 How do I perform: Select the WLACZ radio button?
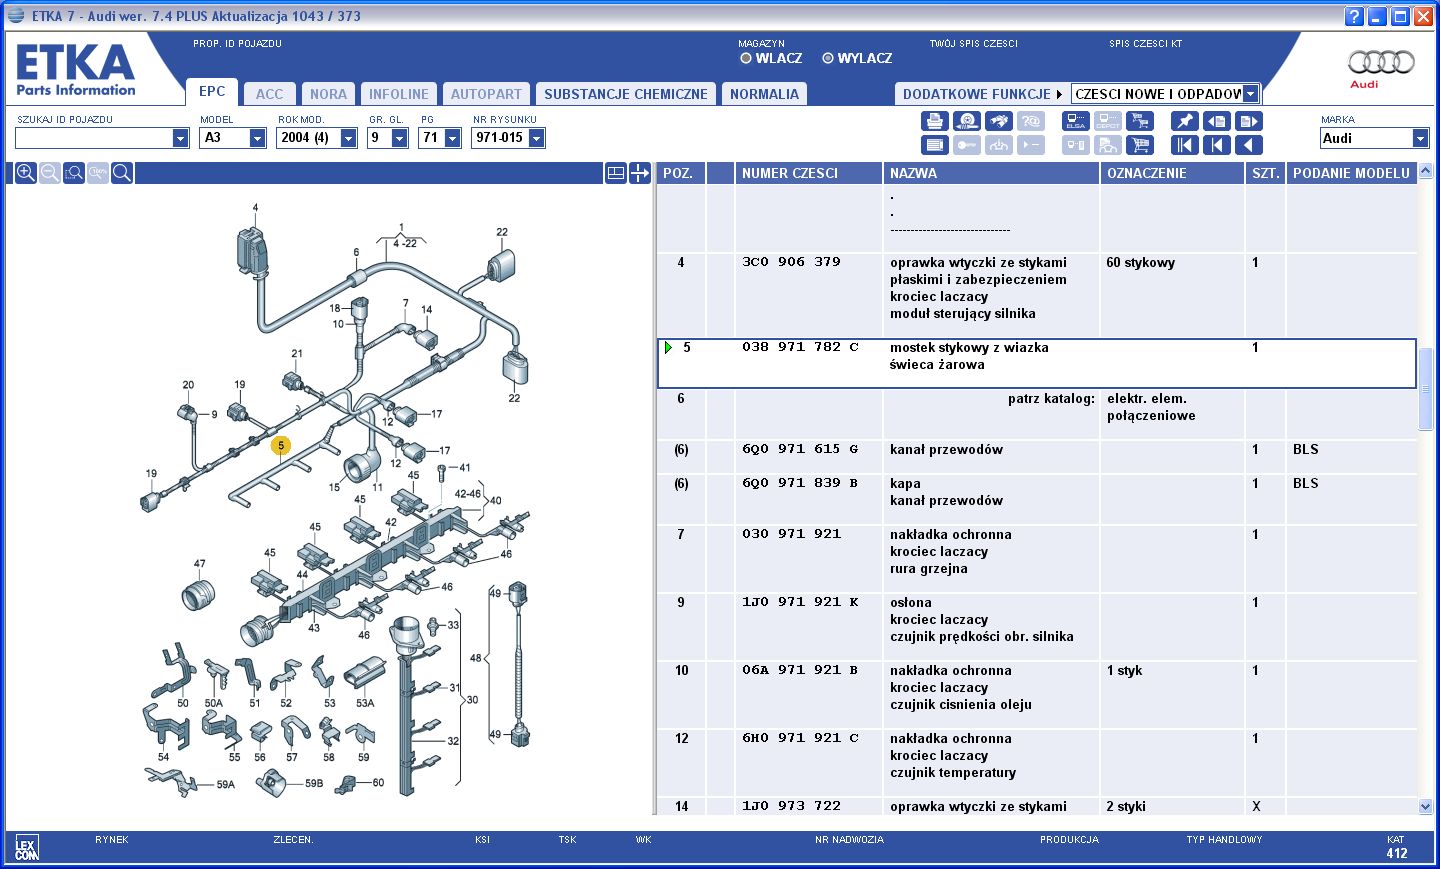click(746, 58)
